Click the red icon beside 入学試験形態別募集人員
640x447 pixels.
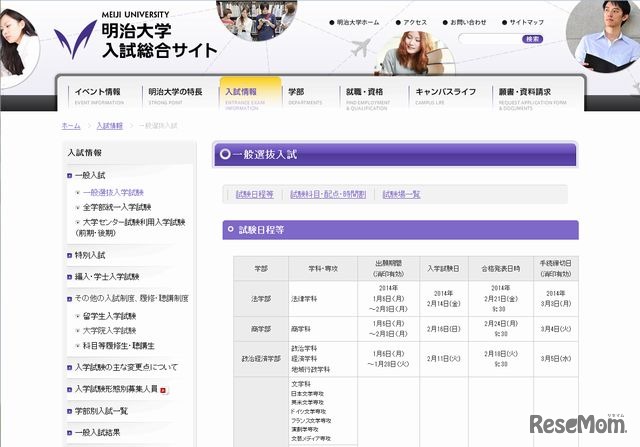point(163,389)
